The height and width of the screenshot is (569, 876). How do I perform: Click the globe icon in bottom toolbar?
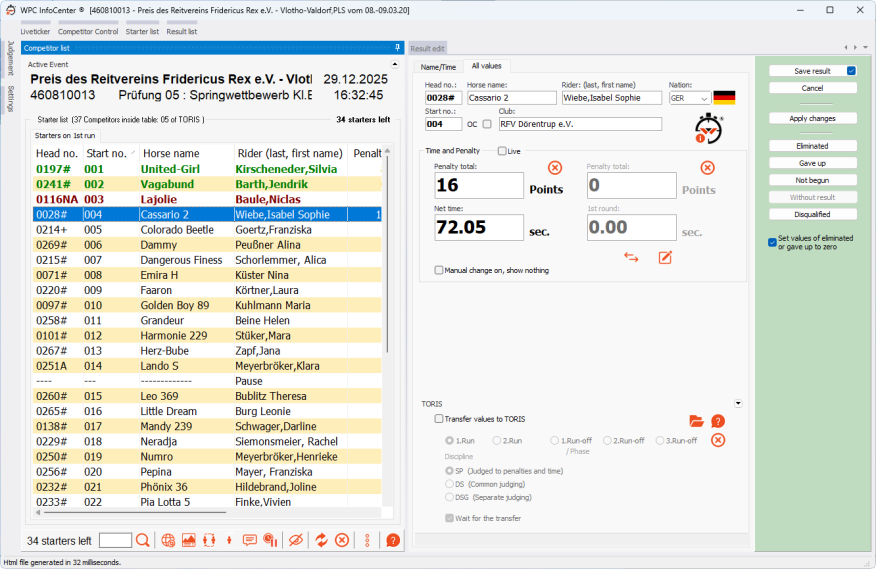point(168,540)
